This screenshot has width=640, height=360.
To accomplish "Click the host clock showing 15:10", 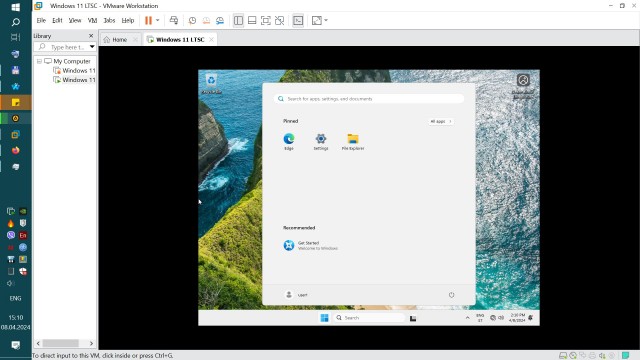I will coord(16,318).
